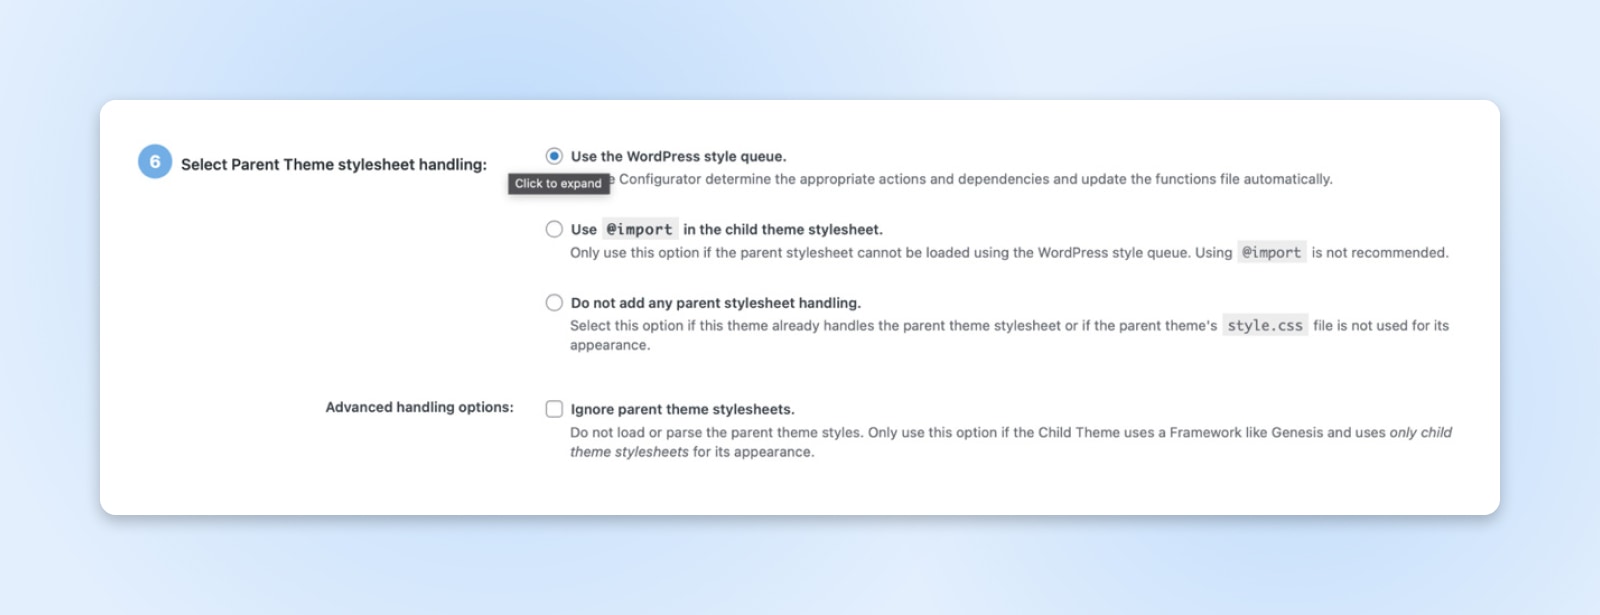This screenshot has width=1600, height=615.
Task: Click the "Click to expand" tooltip
Action: pyautogui.click(x=558, y=184)
